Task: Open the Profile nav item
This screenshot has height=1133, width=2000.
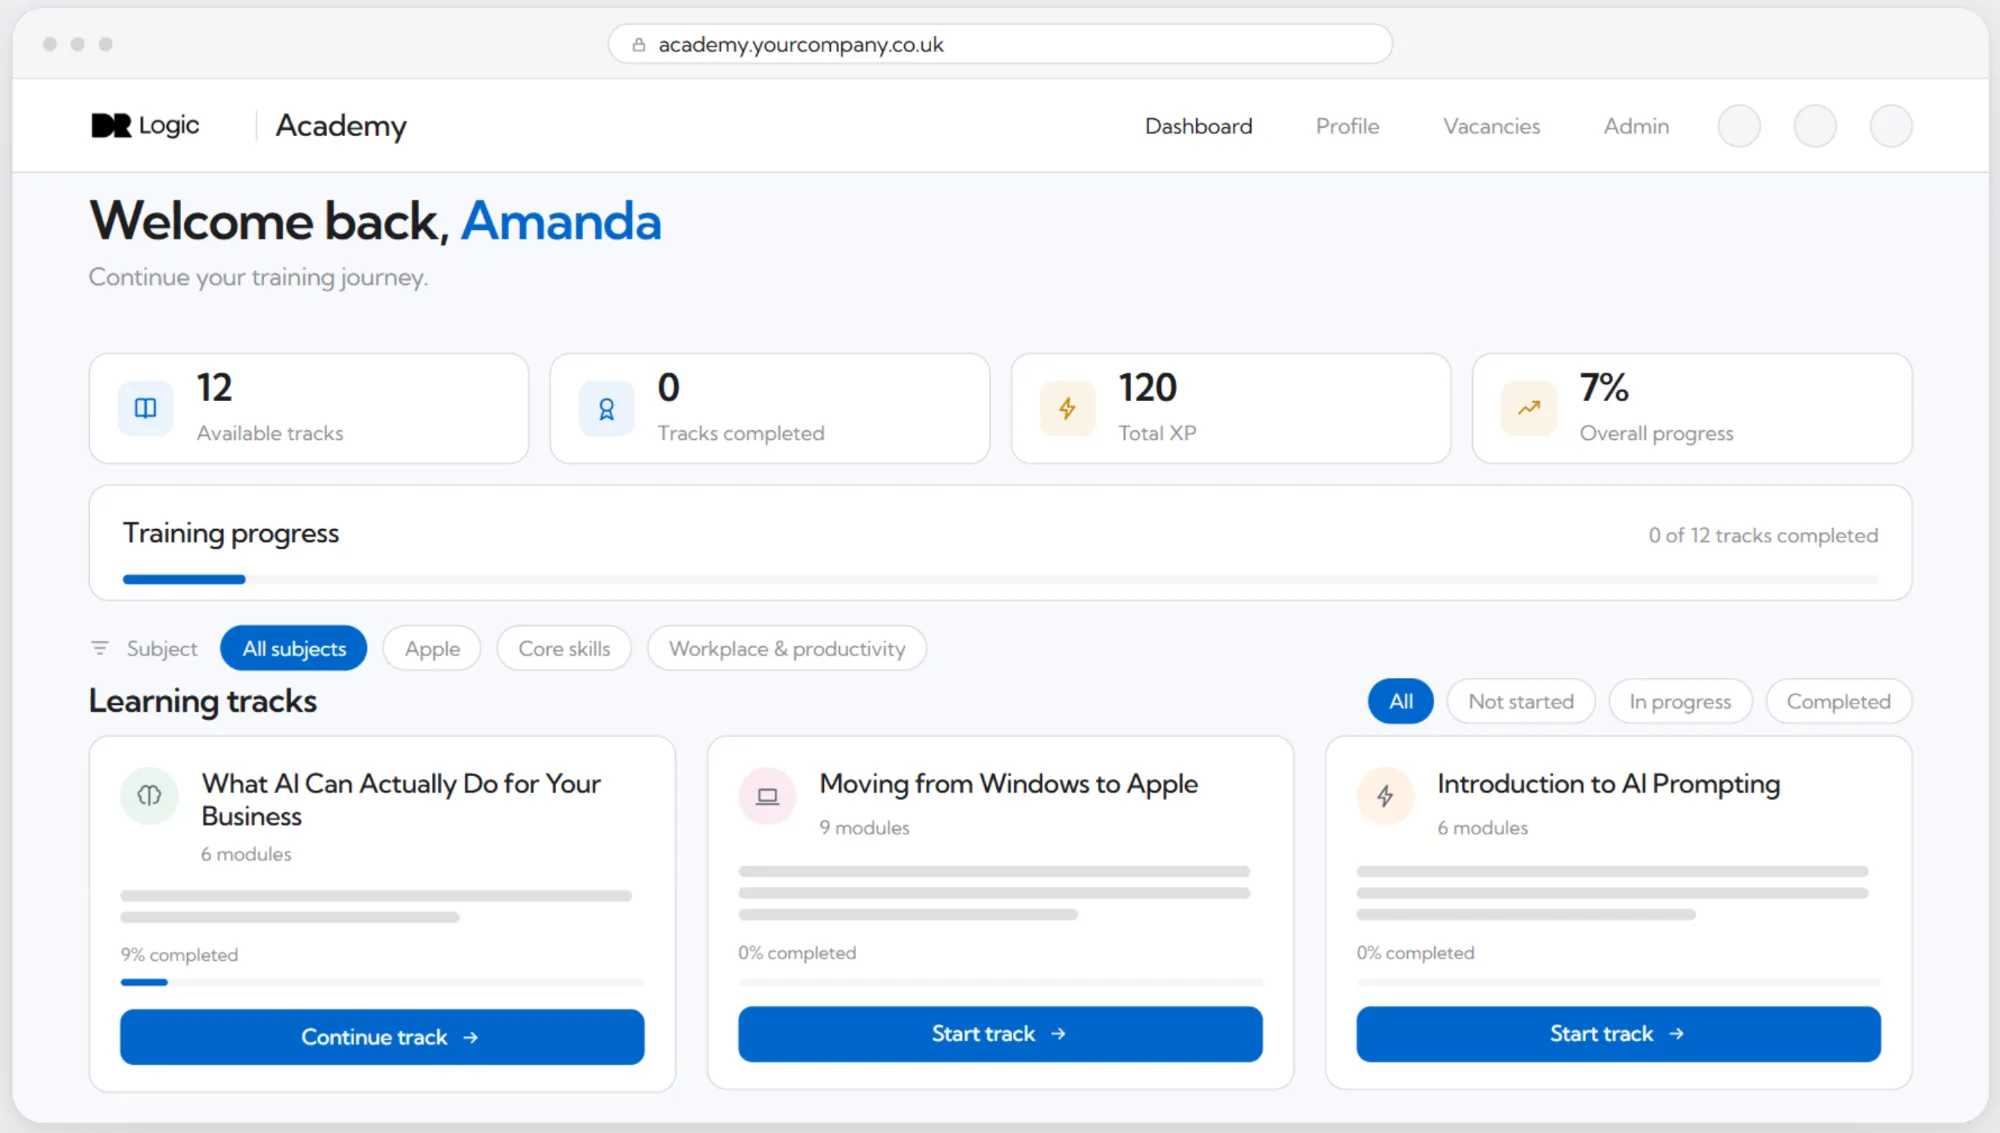Action: pos(1347,126)
